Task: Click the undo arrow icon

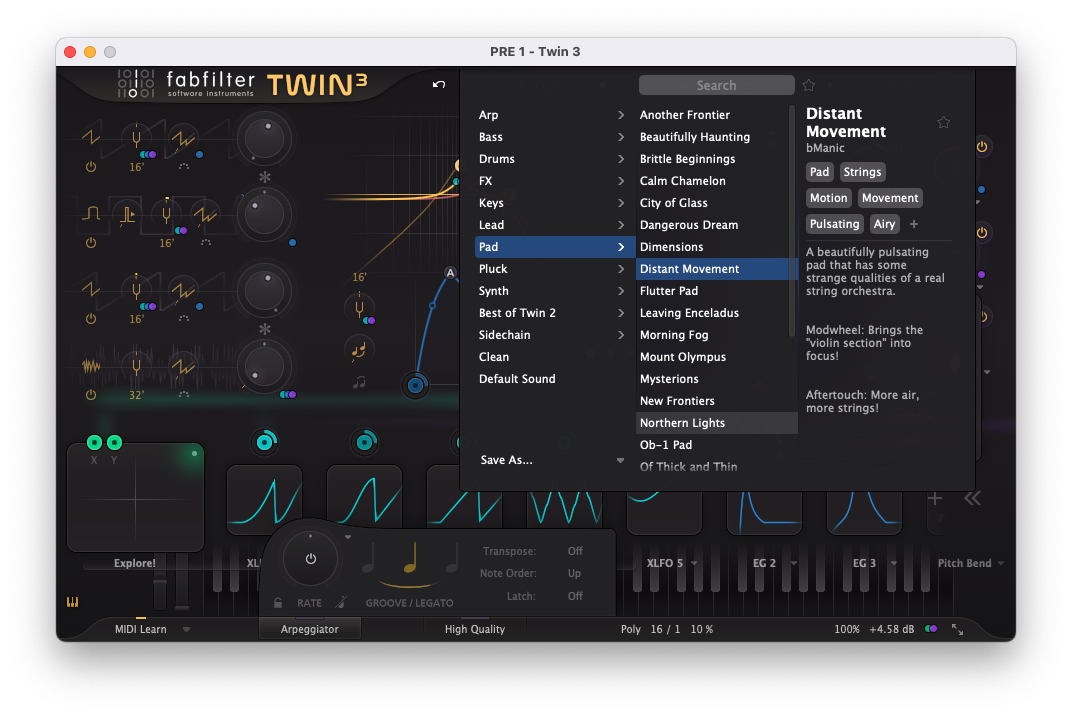Action: [439, 85]
